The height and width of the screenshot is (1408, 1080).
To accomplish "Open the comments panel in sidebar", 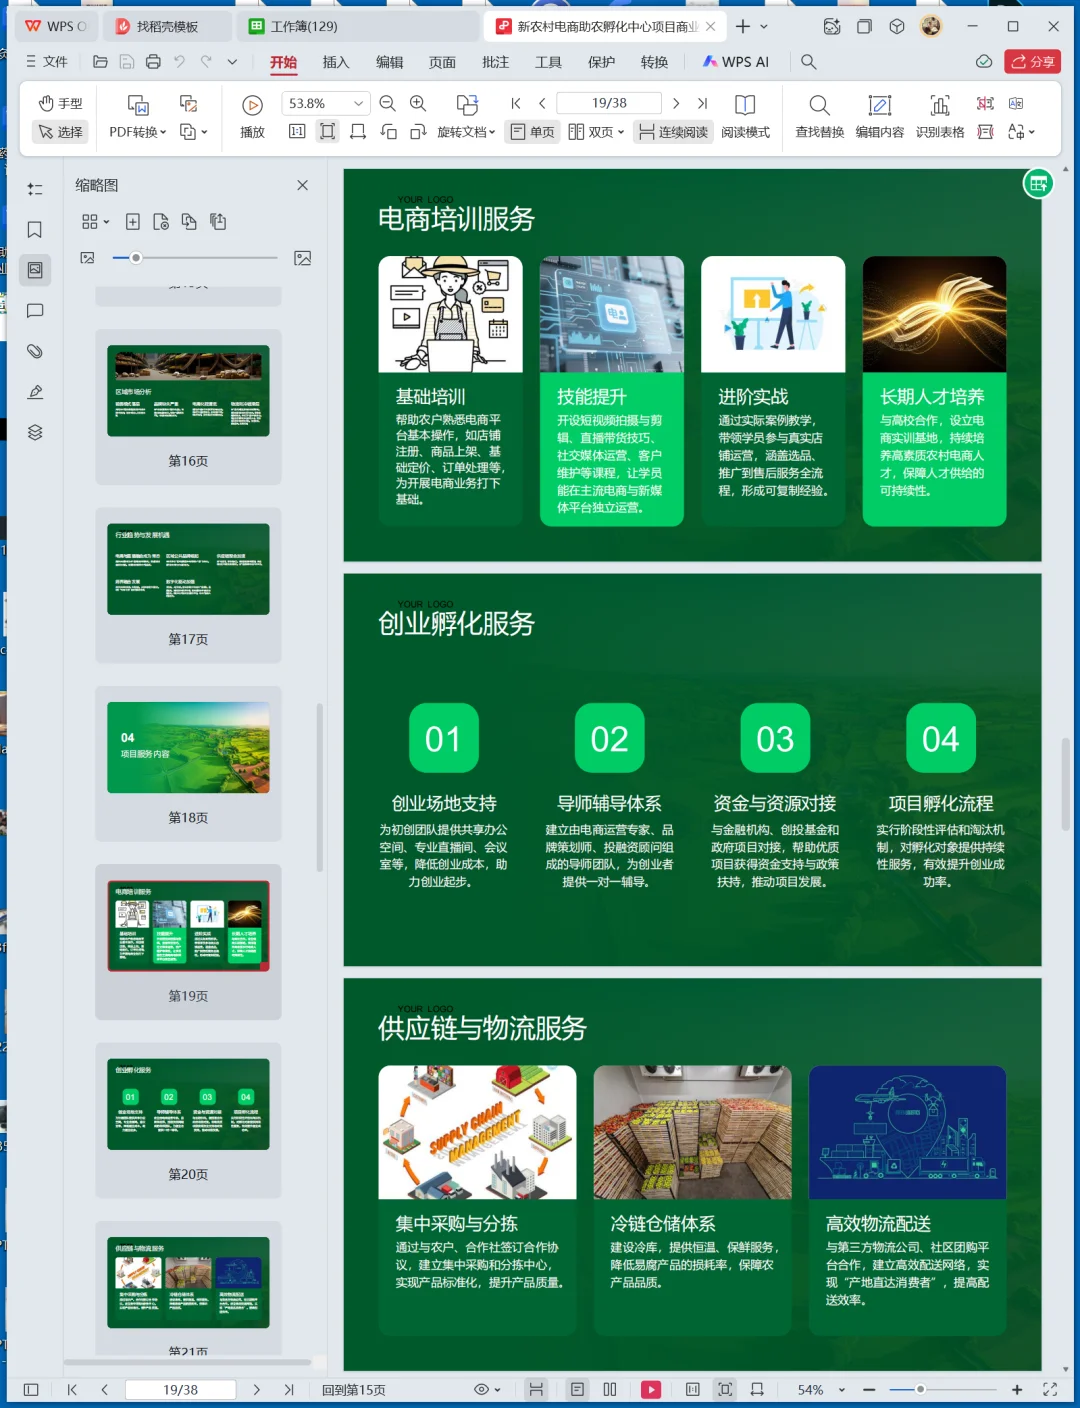I will click(35, 311).
